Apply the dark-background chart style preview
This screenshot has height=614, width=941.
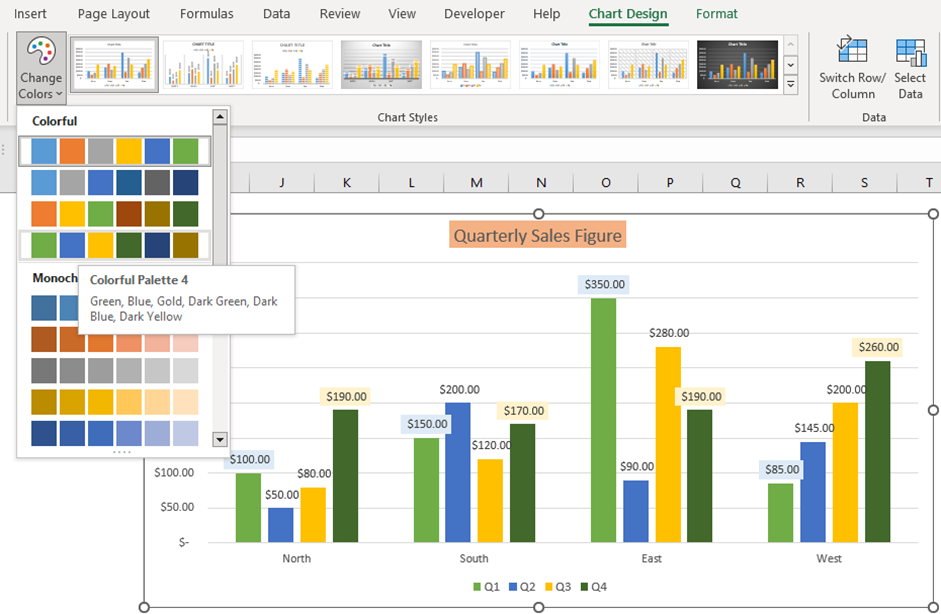click(x=737, y=66)
